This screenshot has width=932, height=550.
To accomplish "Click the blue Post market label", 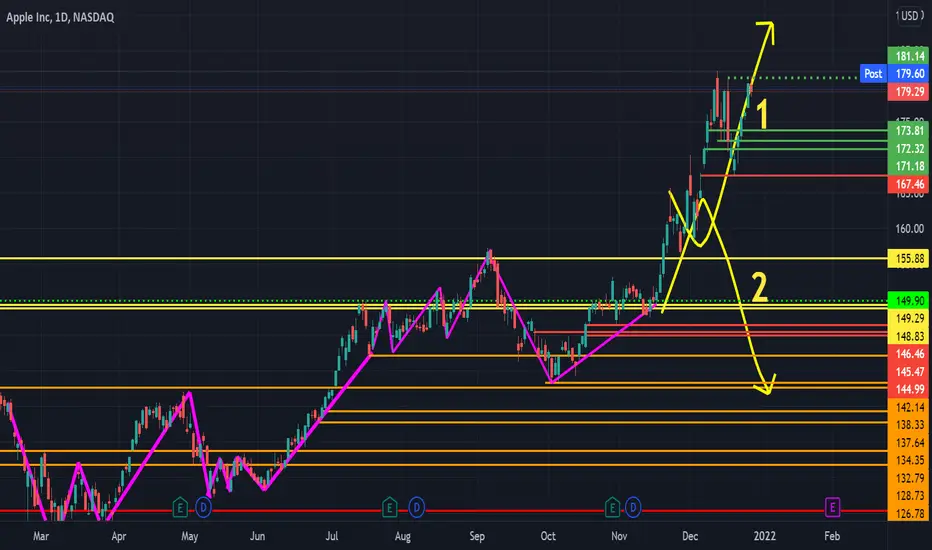I will tap(873, 74).
